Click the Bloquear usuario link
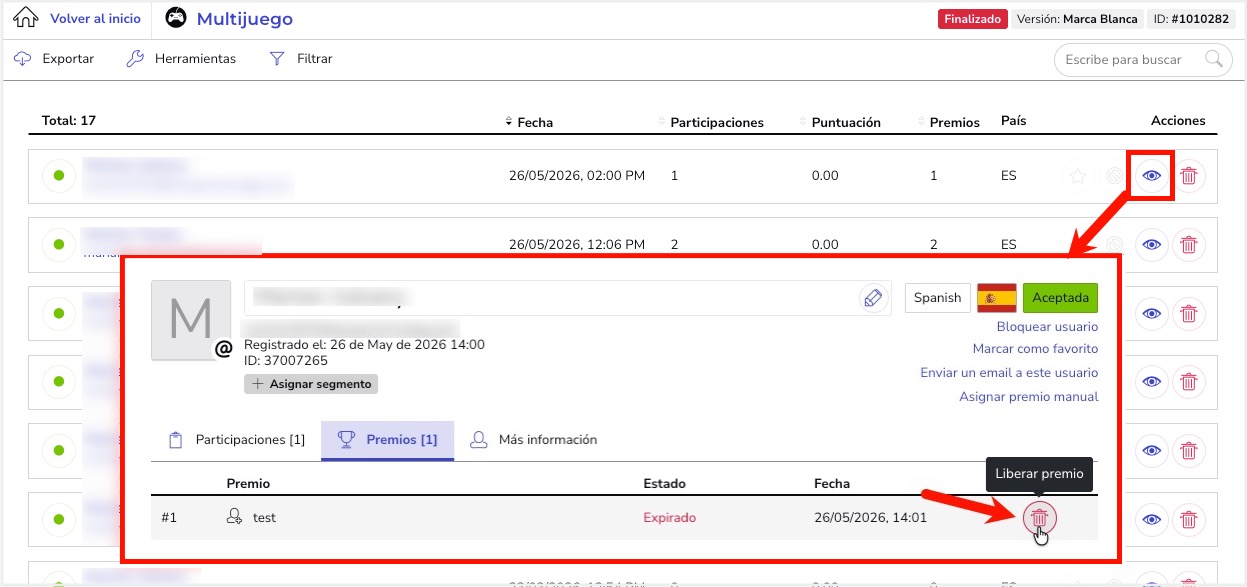The height and width of the screenshot is (587, 1247). coord(1047,327)
